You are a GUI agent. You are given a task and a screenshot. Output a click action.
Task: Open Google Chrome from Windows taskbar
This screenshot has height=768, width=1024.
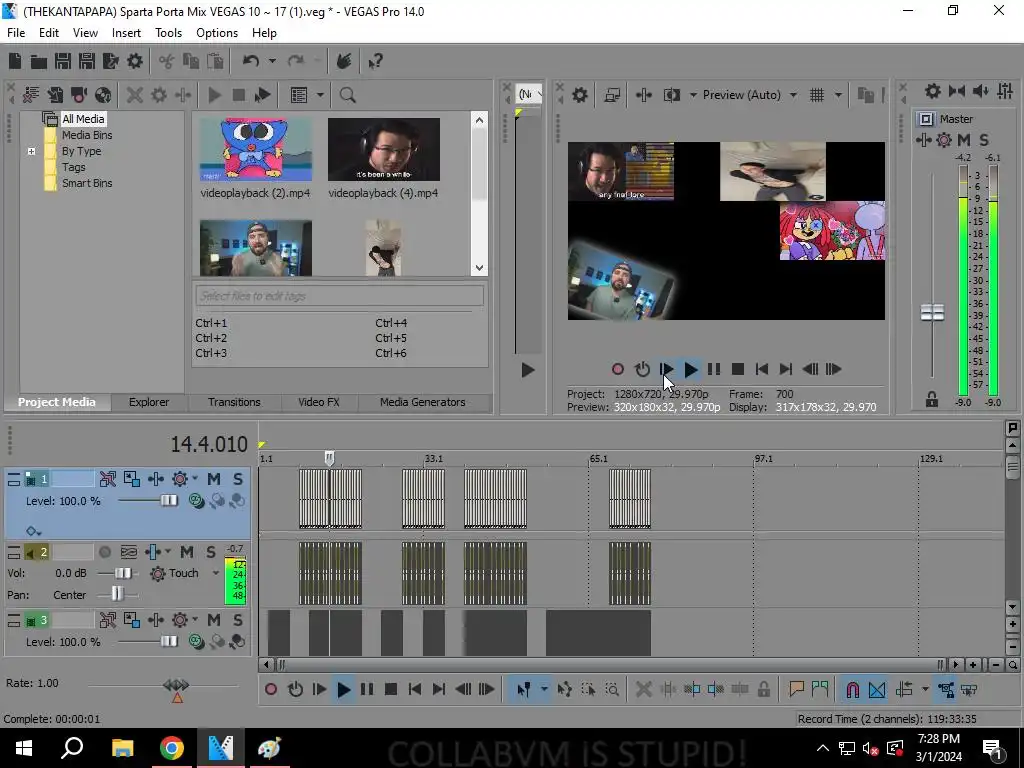tap(172, 748)
